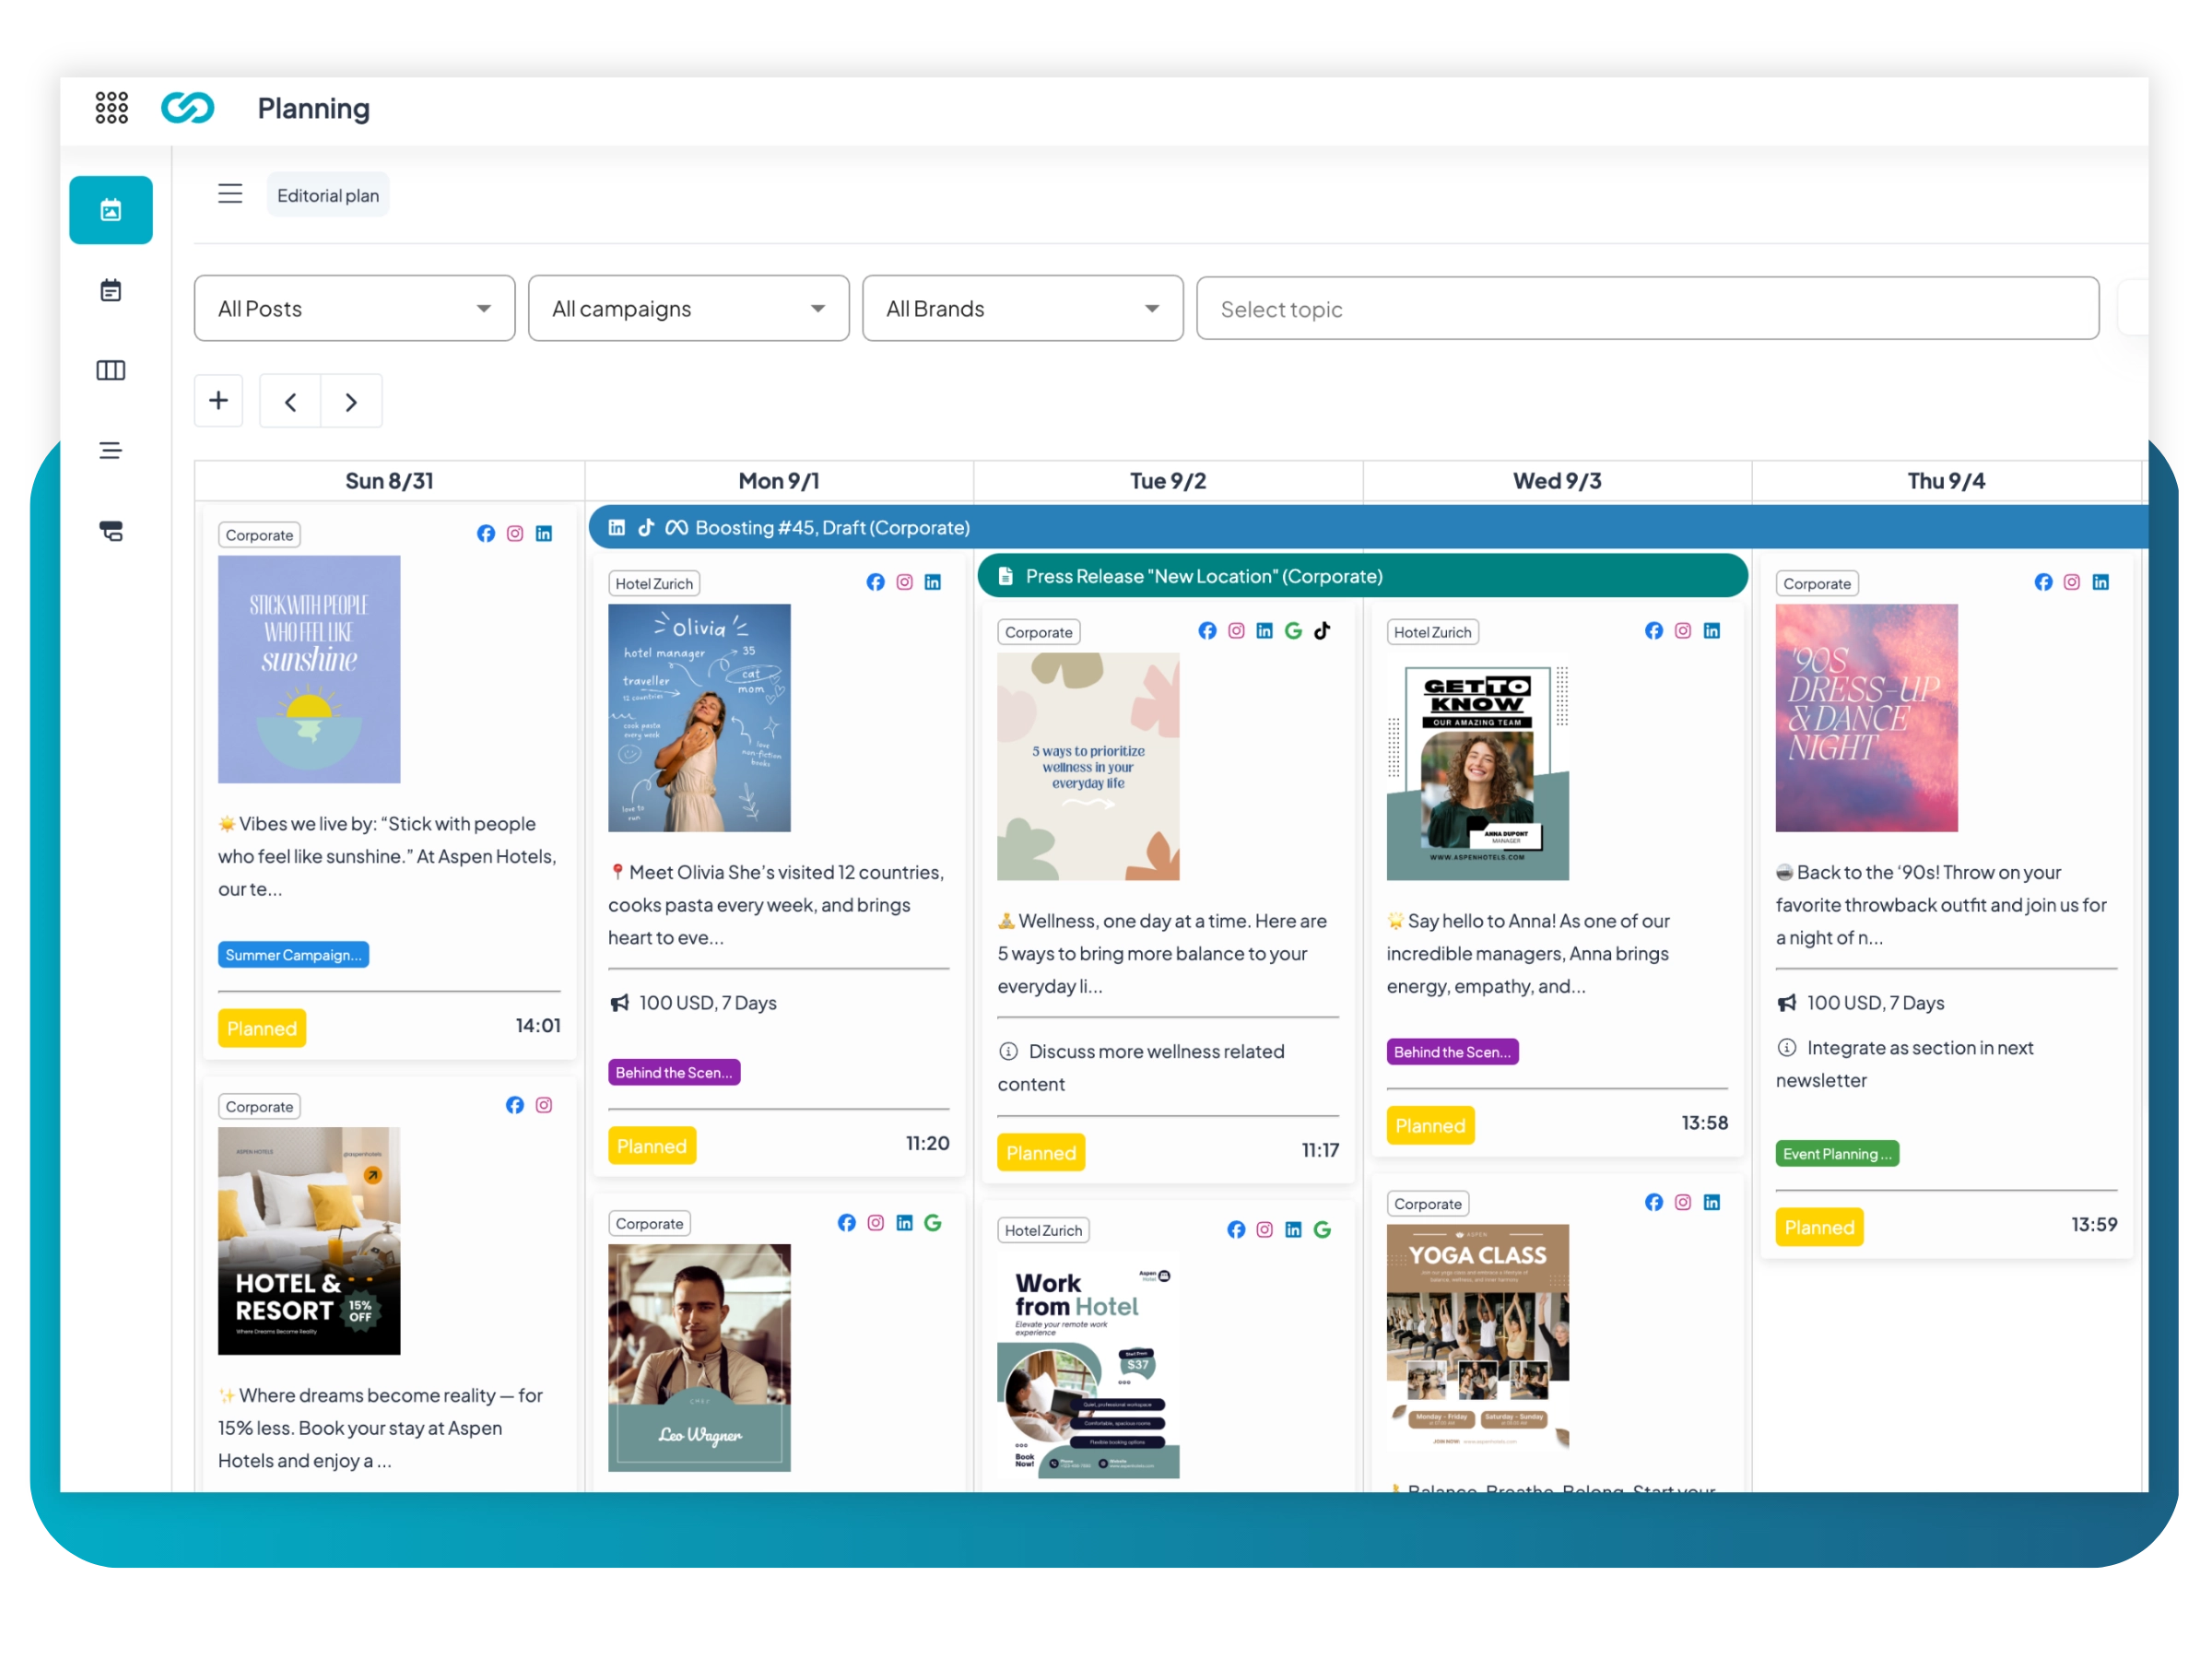Click document icon on Press Release bar
Screen dimensions: 2212x1659
click(1006, 576)
